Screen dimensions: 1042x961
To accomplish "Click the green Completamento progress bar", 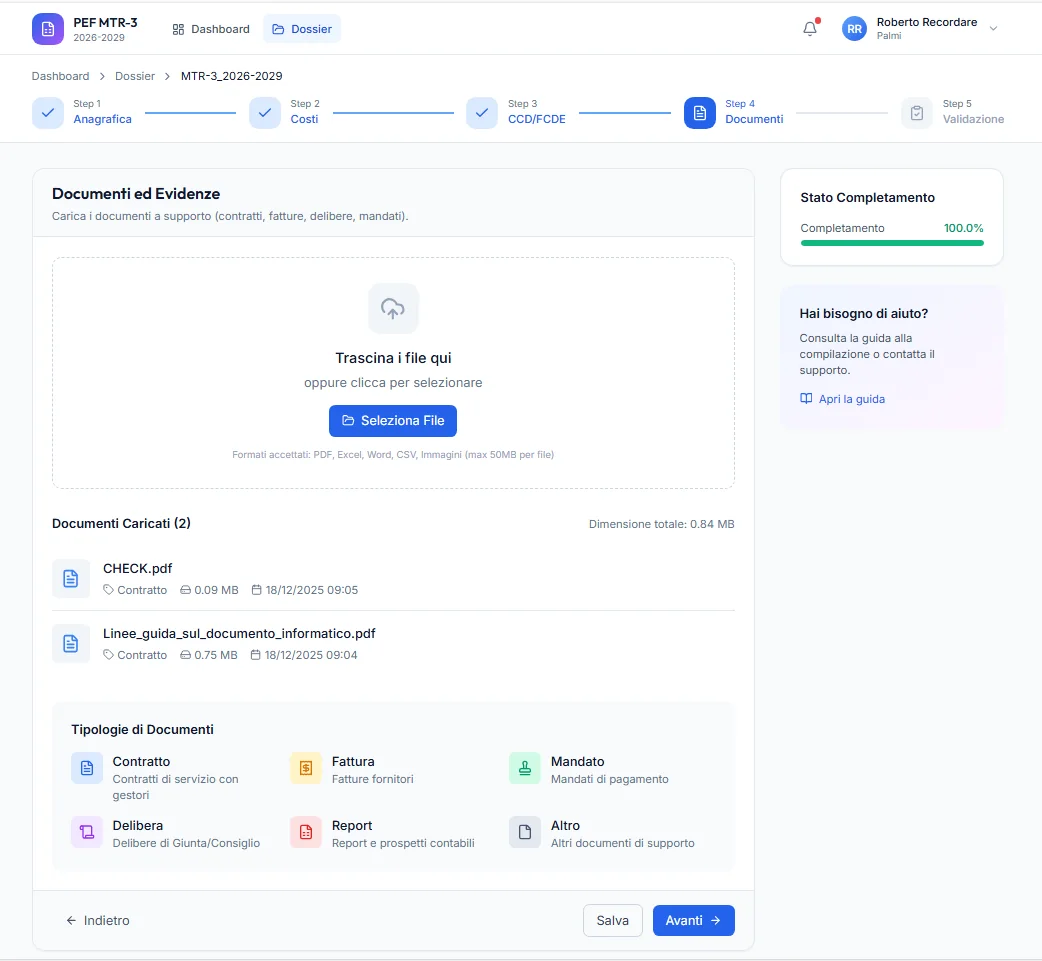I will (892, 243).
